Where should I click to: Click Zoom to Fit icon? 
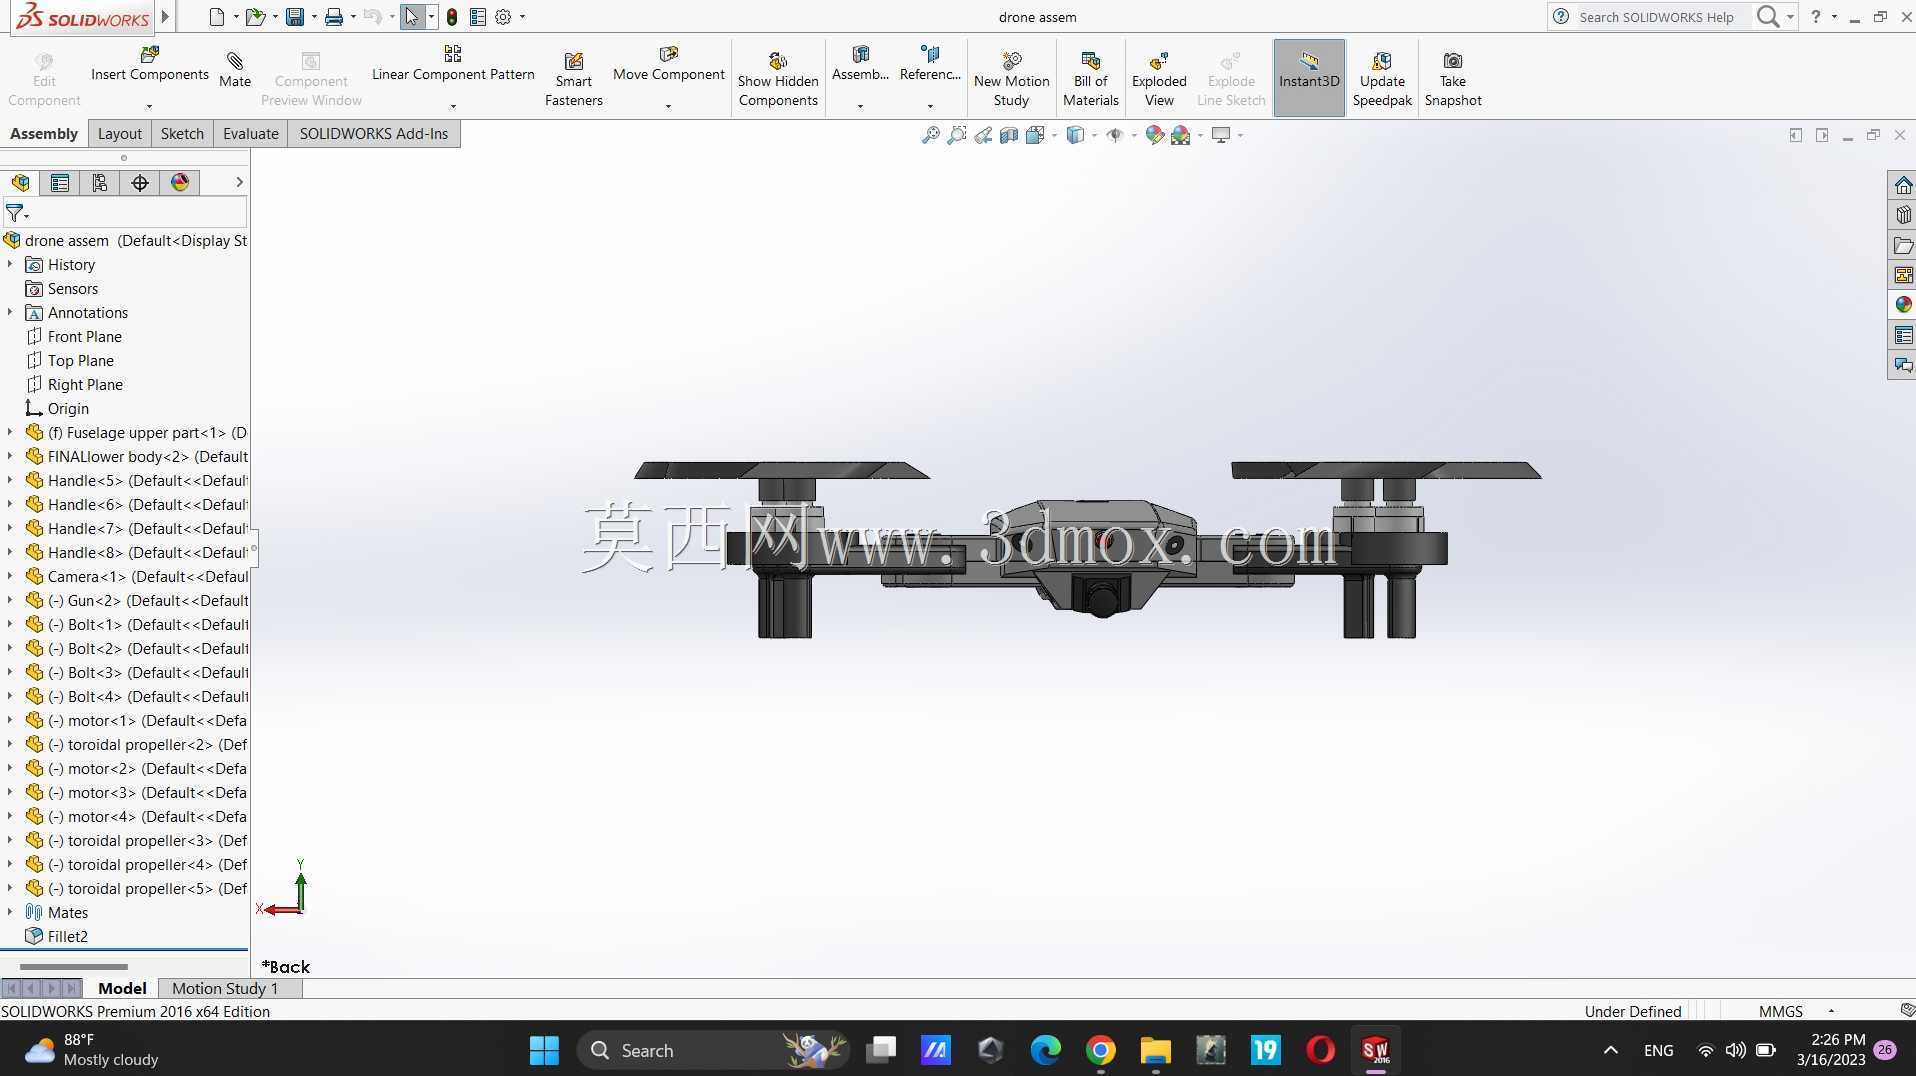click(x=930, y=135)
